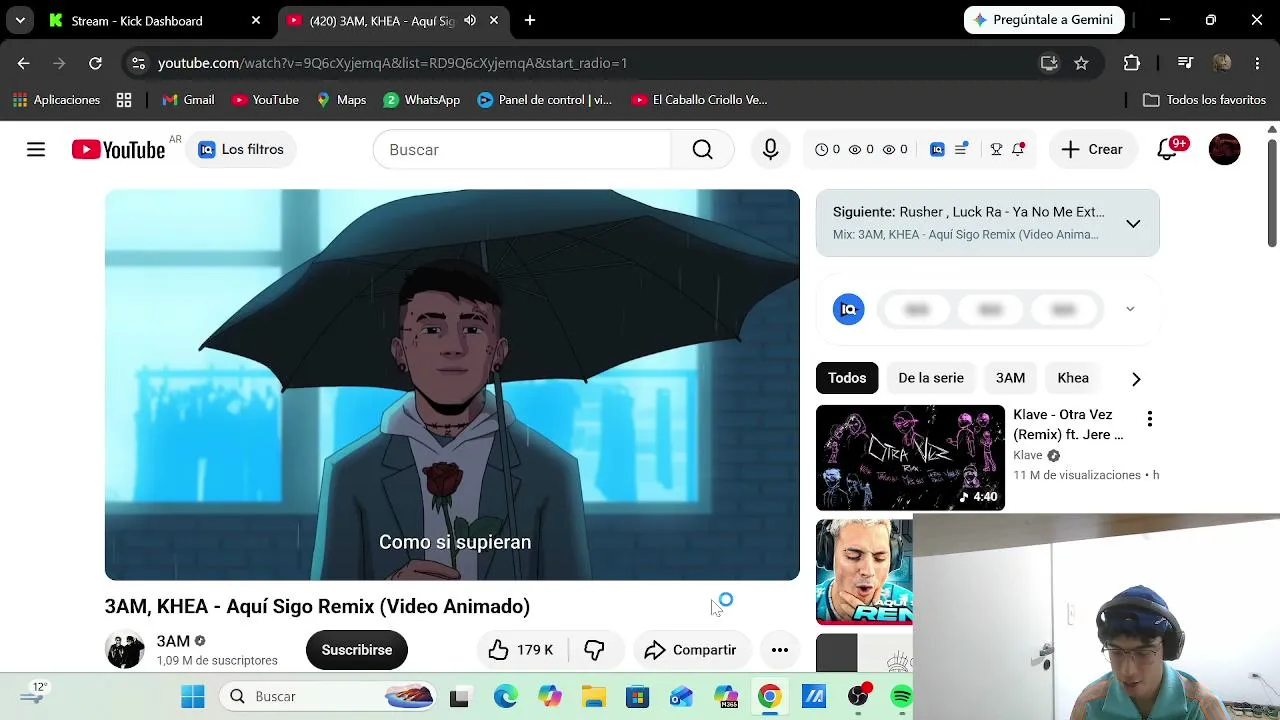This screenshot has width=1280, height=720.
Task: Open the Windows Start menu
Action: pos(193,696)
